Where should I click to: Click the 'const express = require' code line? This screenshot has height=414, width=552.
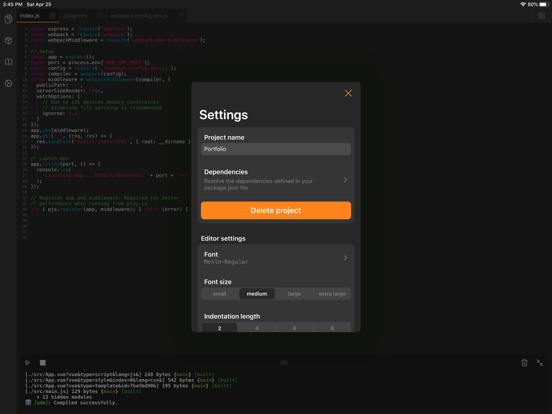click(81, 29)
